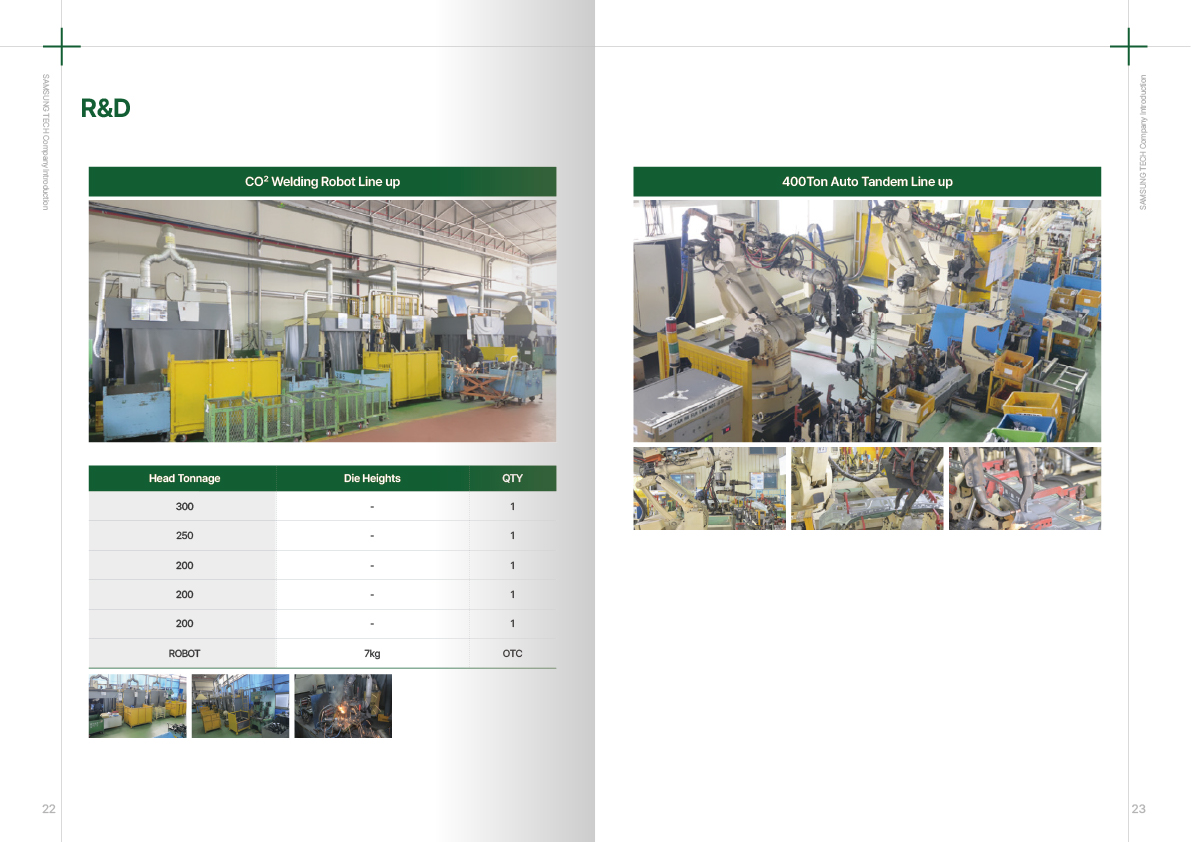Click the 250 head tonnage cell
Image resolution: width=1191 pixels, height=842 pixels.
pos(184,536)
